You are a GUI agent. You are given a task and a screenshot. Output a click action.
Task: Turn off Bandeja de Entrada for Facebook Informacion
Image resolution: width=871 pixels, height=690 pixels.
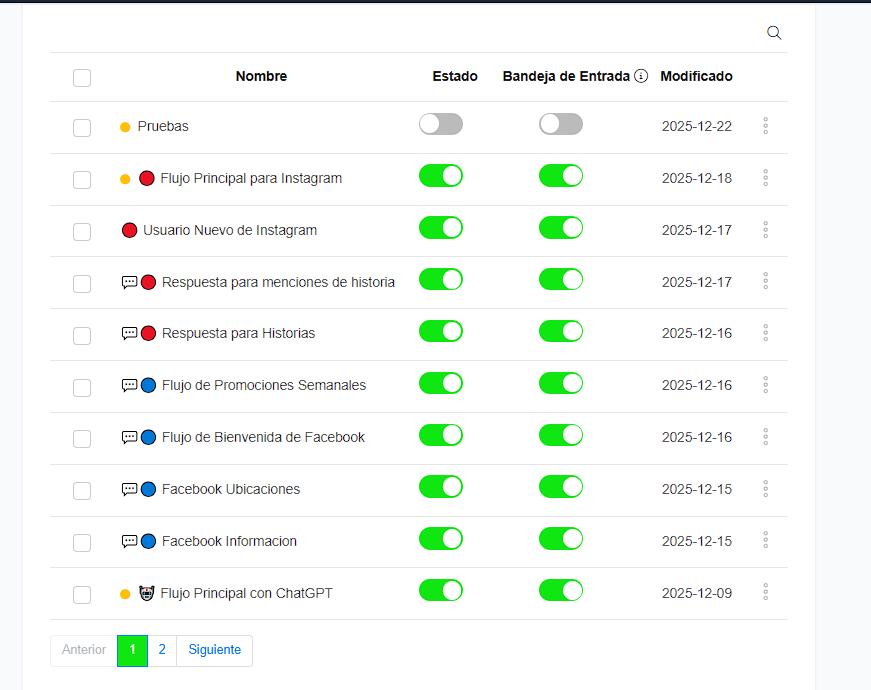[560, 539]
